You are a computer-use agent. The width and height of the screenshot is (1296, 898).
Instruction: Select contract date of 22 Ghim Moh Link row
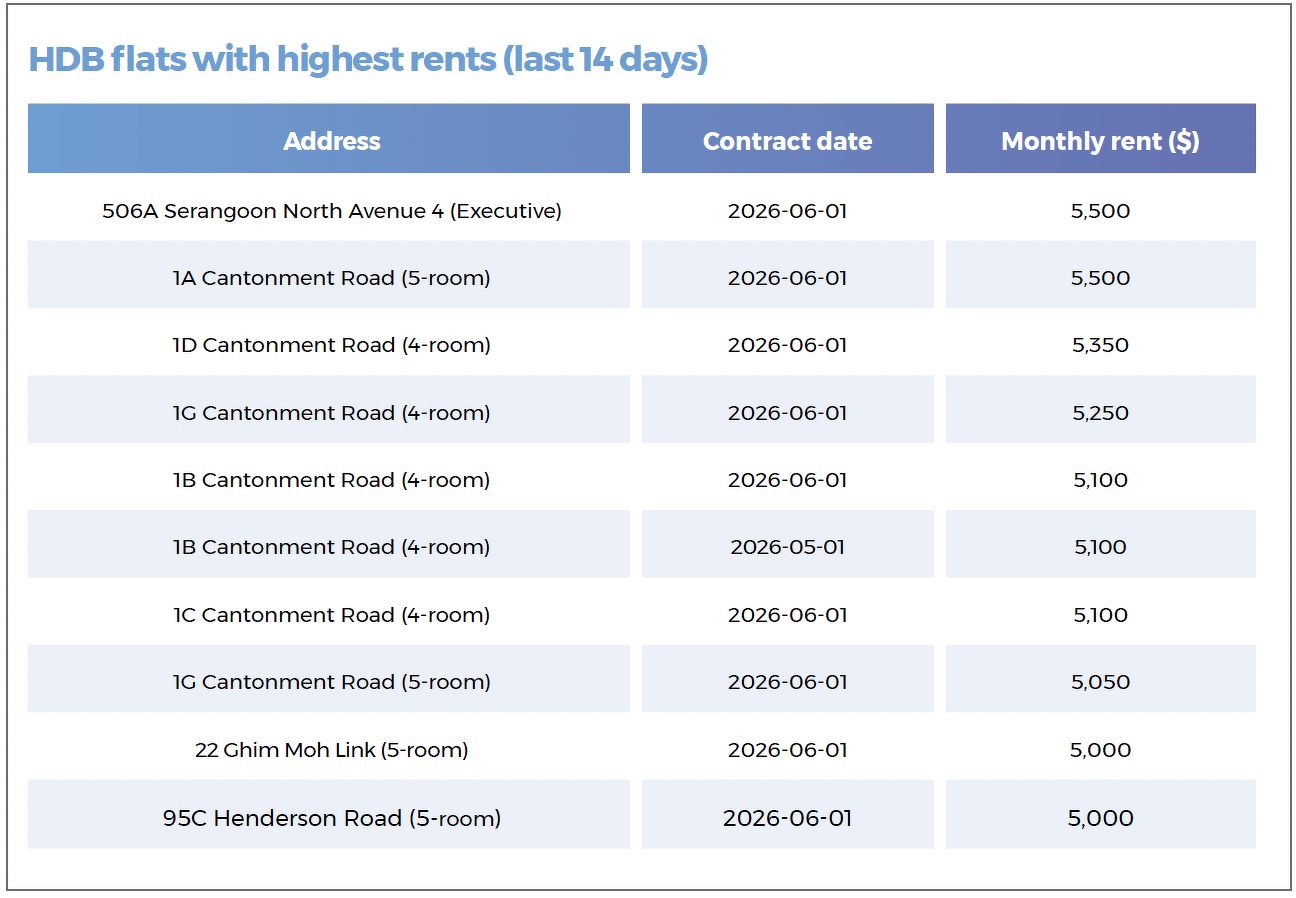(788, 750)
